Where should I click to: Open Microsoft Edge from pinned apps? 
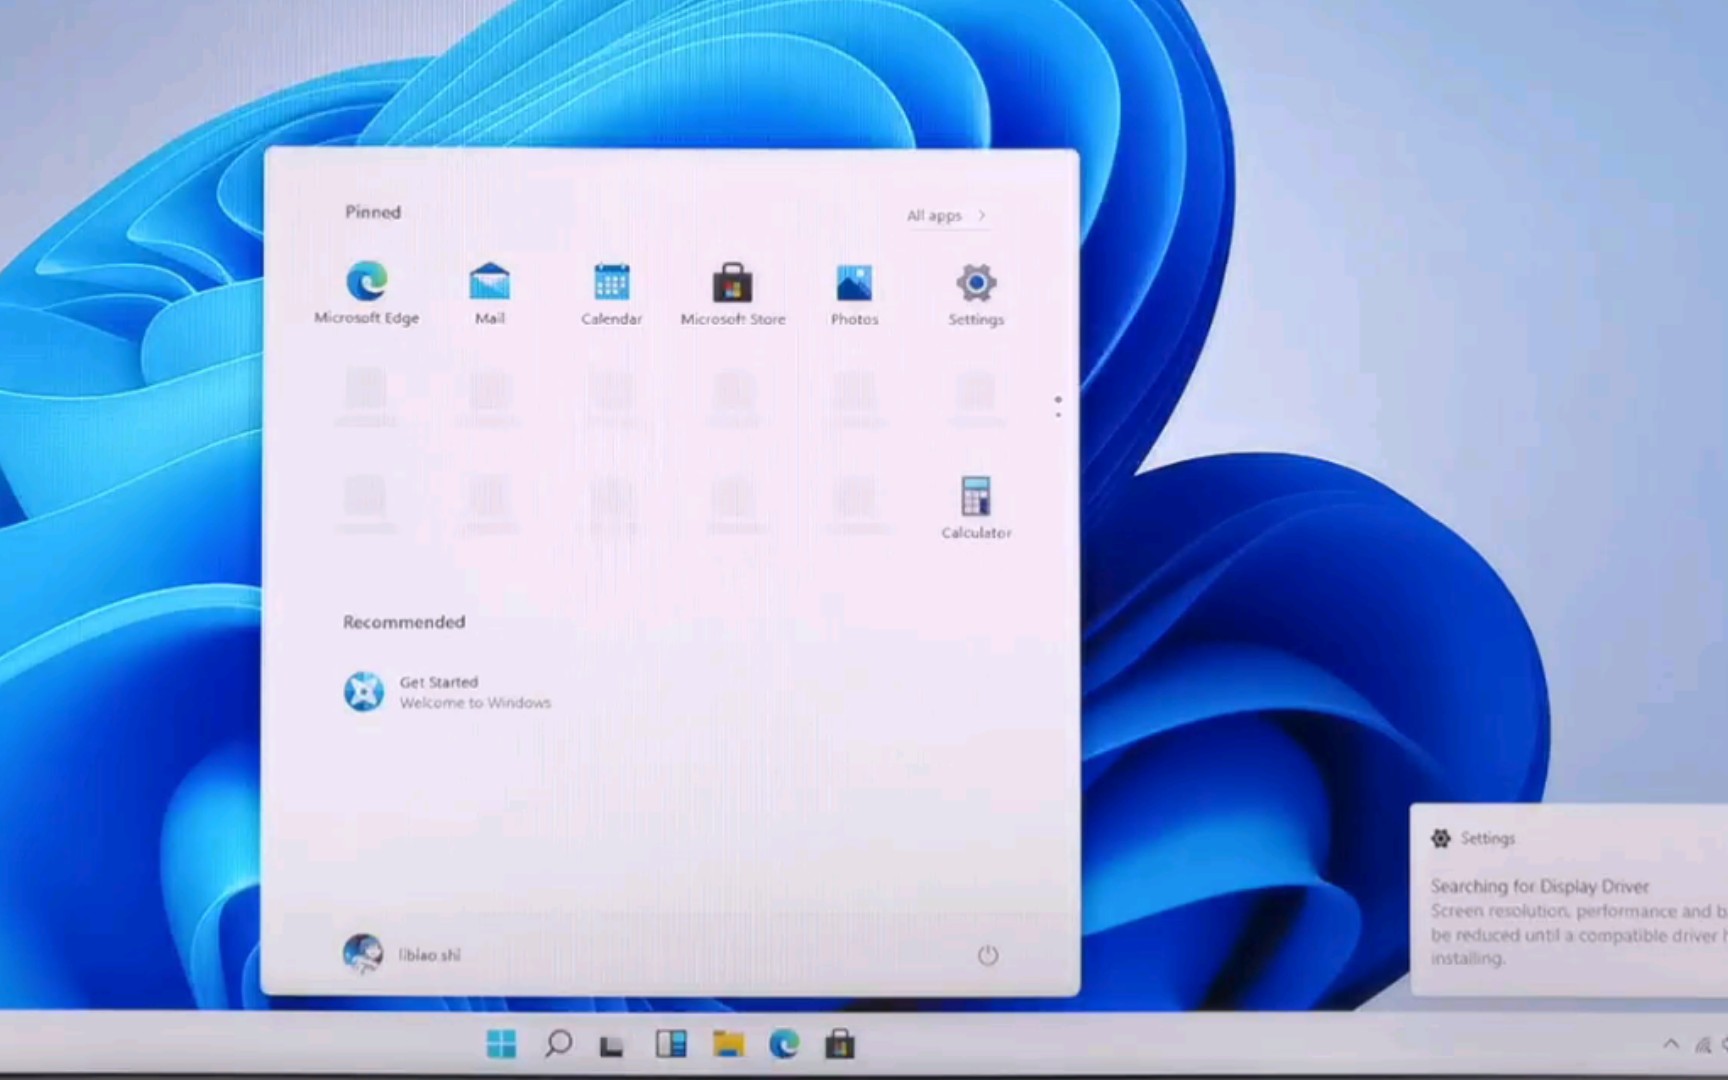(x=367, y=290)
